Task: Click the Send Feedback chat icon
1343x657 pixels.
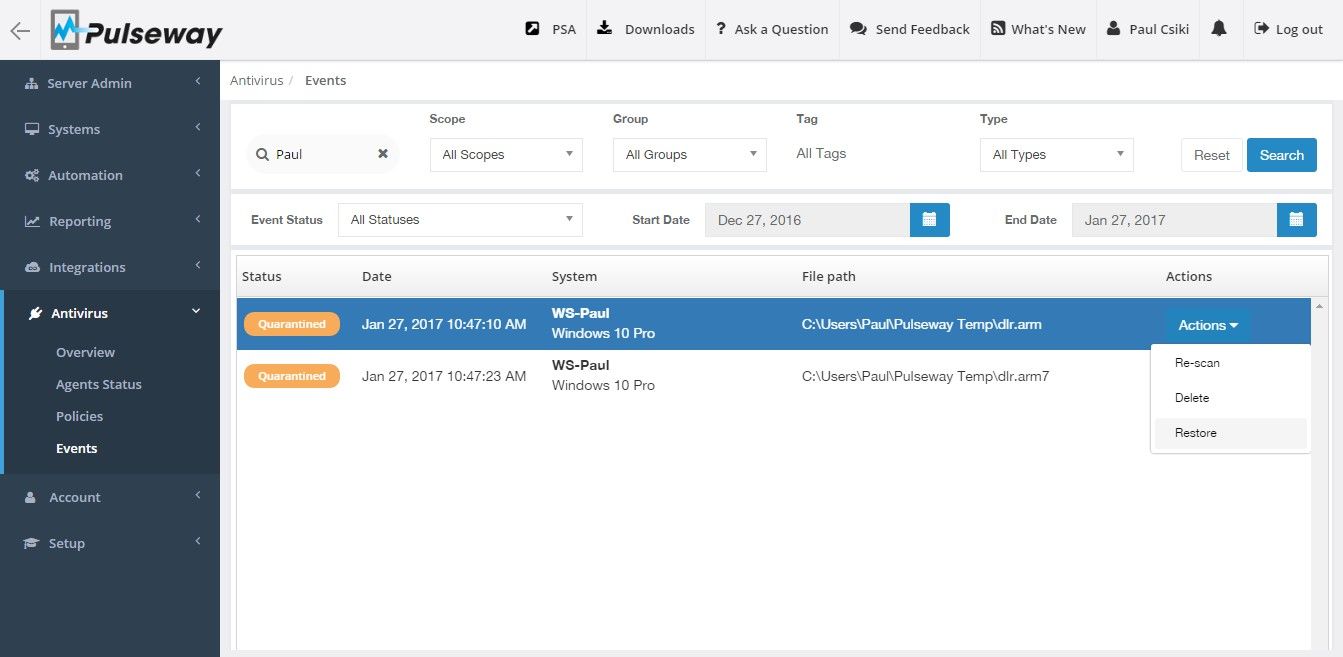Action: pyautogui.click(x=858, y=29)
